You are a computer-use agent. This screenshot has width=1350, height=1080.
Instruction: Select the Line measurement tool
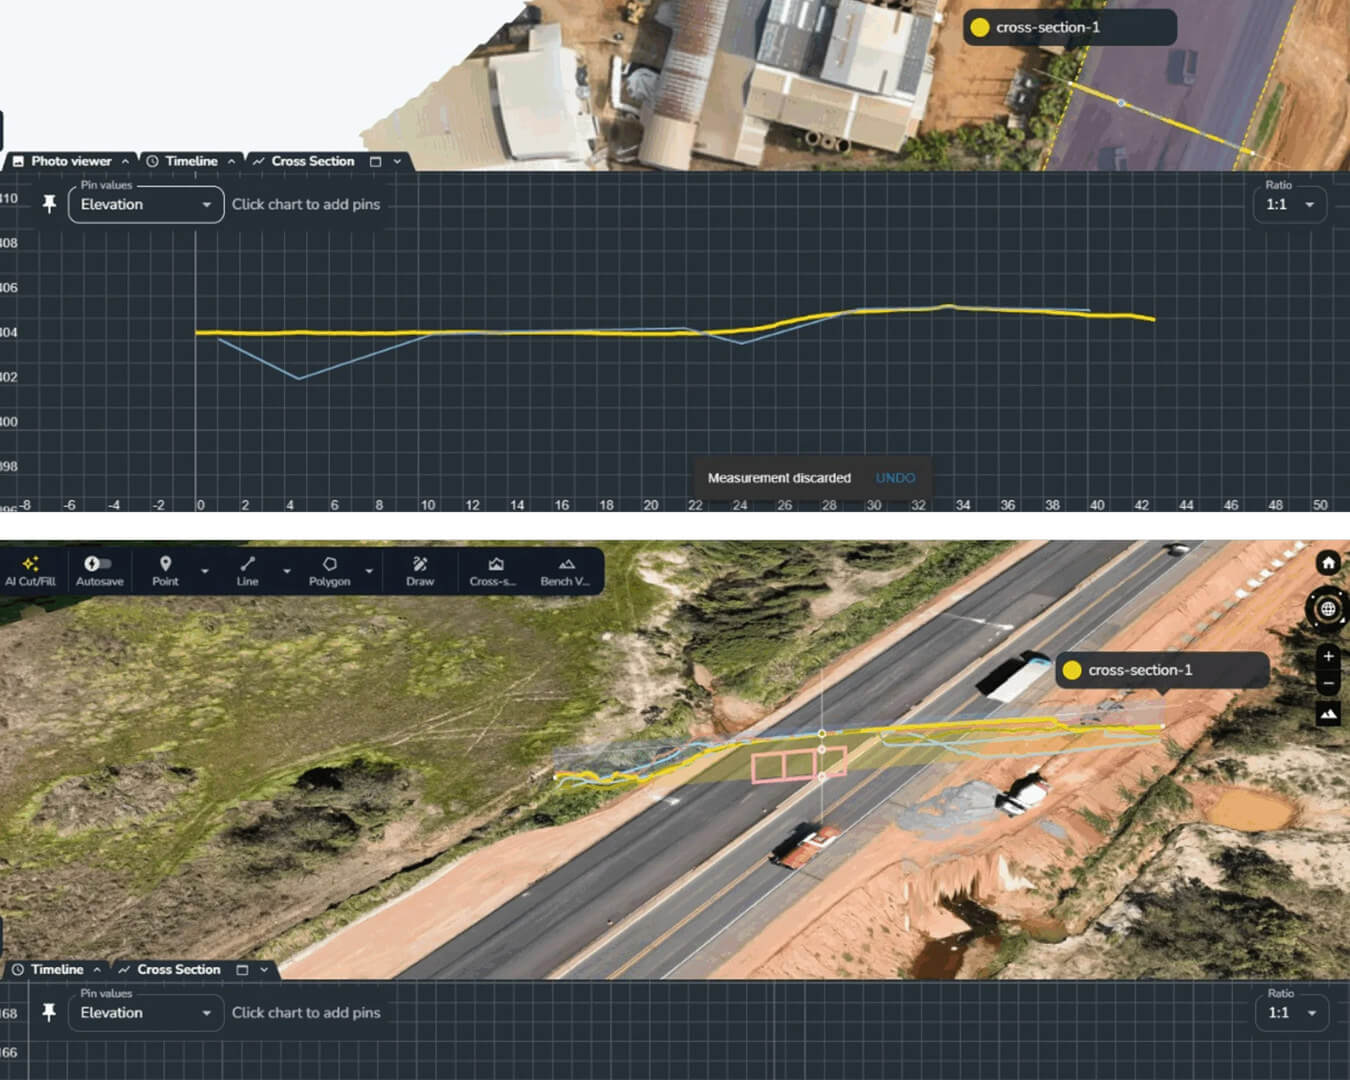pyautogui.click(x=247, y=570)
